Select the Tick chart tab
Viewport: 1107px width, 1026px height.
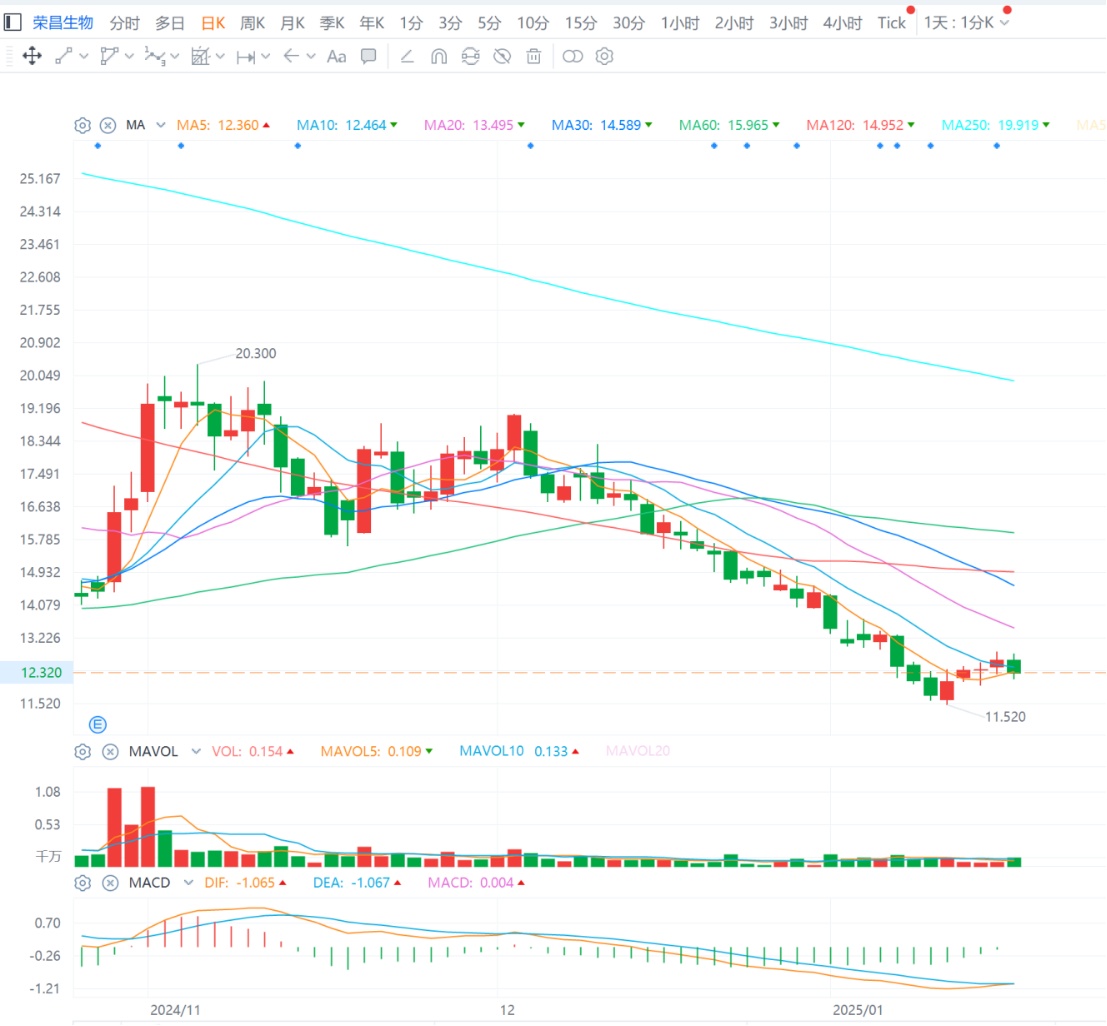892,23
